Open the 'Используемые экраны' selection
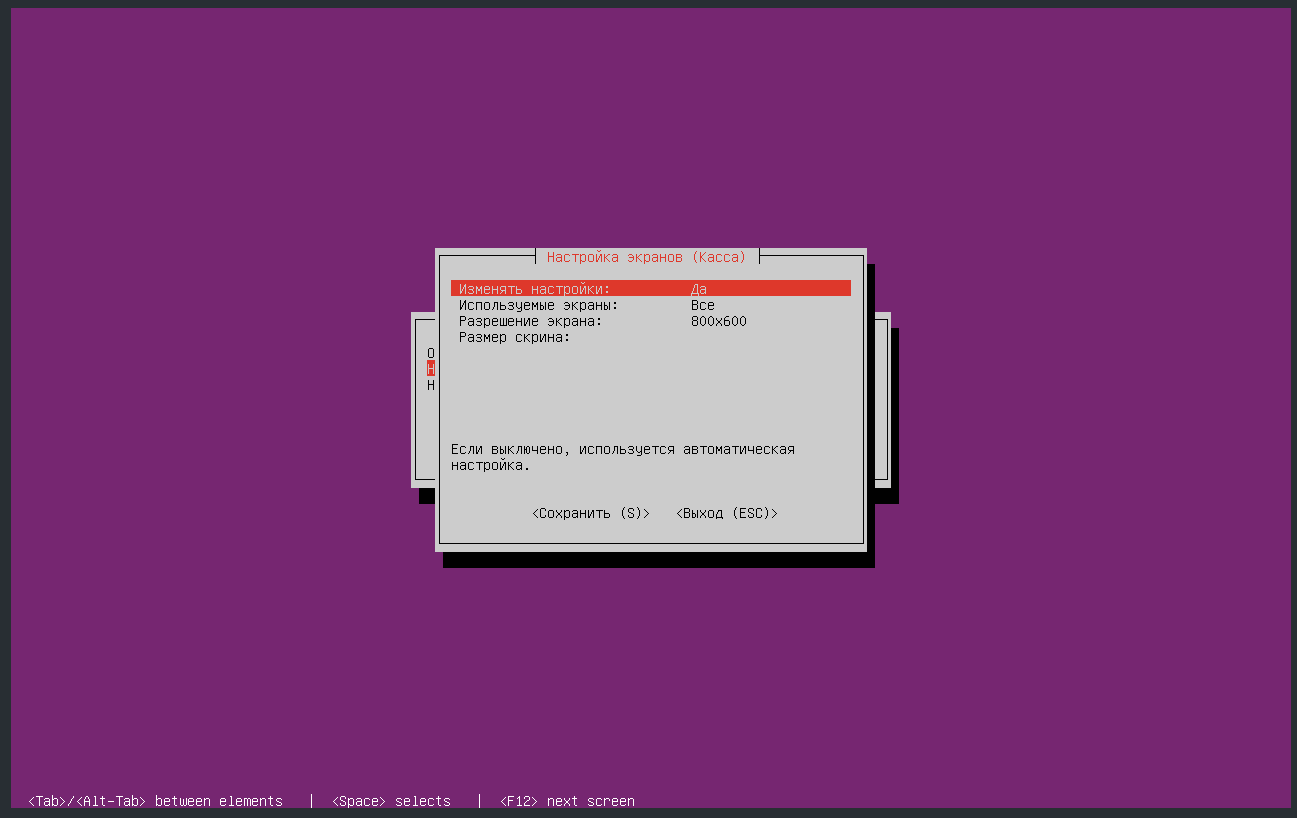 pos(538,305)
